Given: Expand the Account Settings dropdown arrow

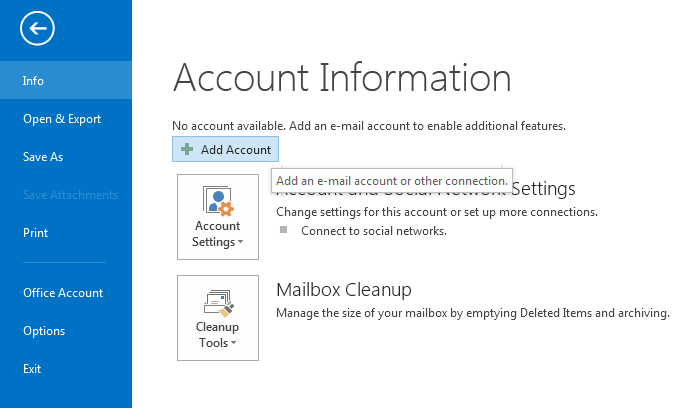Looking at the screenshot, I should point(240,243).
